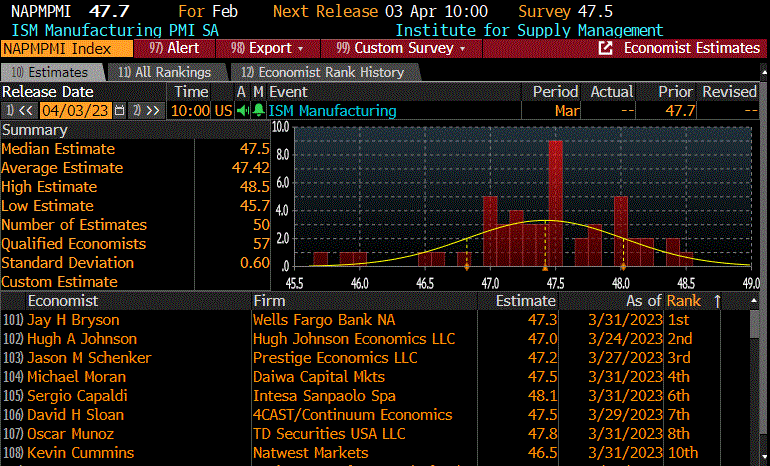Select the Jason M Schenker row
The width and height of the screenshot is (770, 466).
click(x=360, y=357)
